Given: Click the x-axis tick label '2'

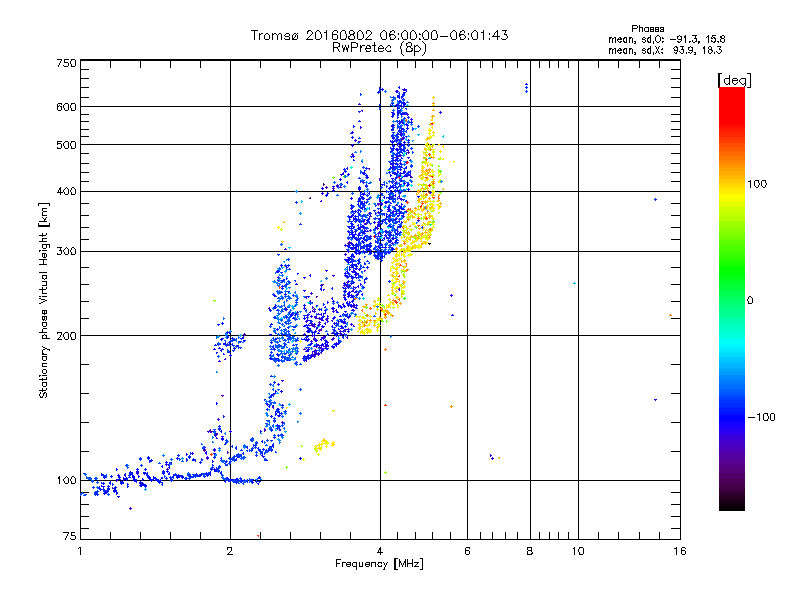Looking at the screenshot, I should pyautogui.click(x=230, y=551).
